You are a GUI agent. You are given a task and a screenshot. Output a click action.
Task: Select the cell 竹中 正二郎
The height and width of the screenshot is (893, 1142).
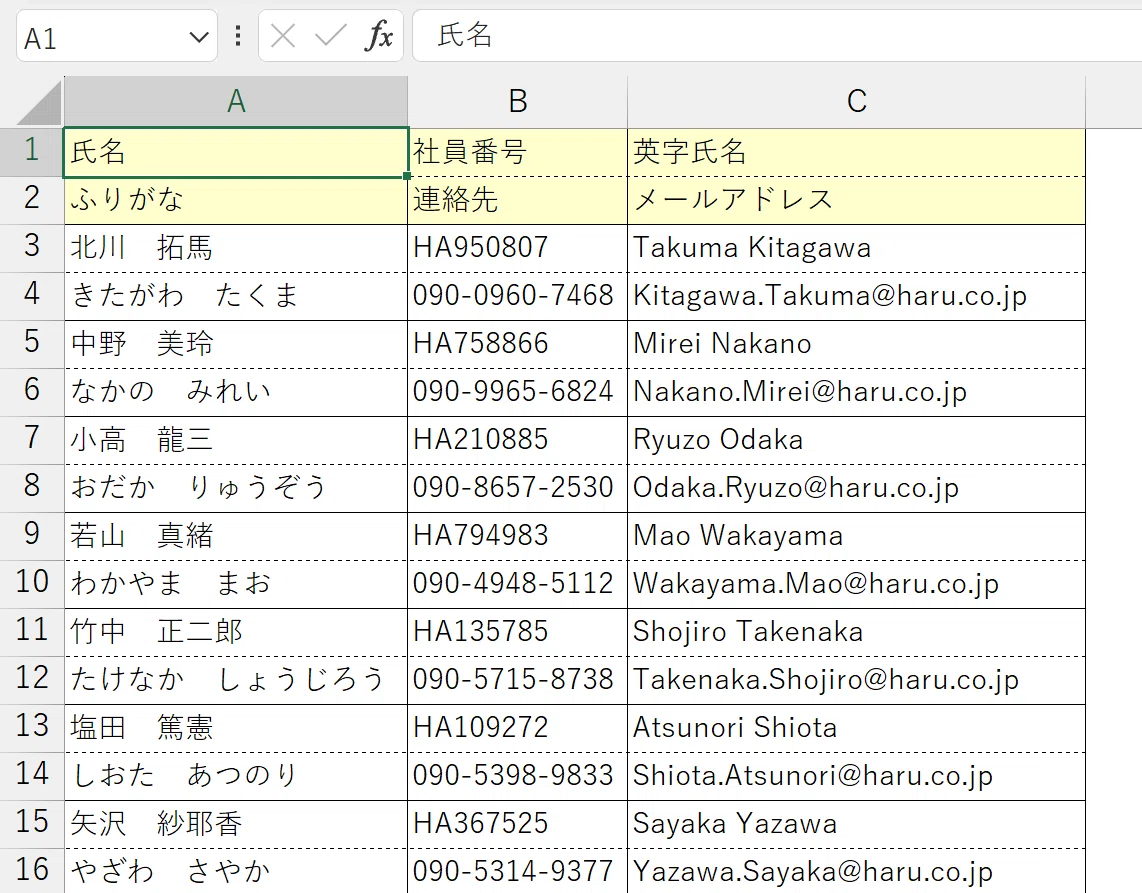click(x=236, y=633)
